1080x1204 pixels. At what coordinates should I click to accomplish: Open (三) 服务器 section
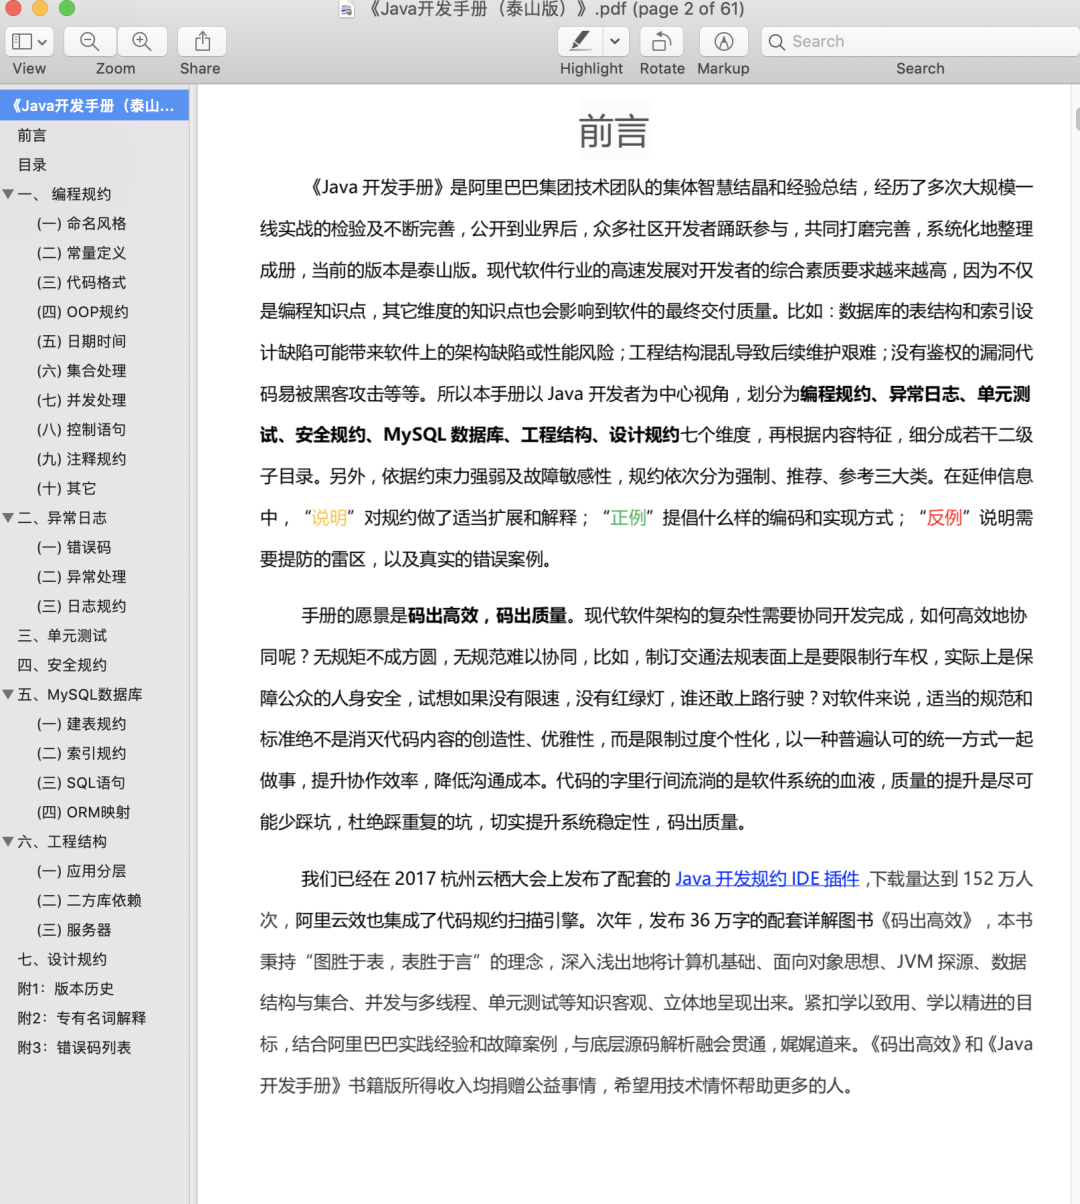(74, 930)
